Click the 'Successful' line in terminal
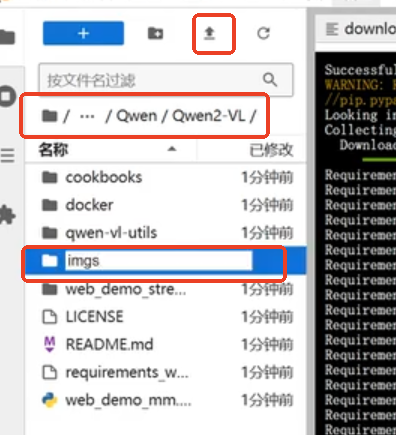The width and height of the screenshot is (396, 435). pos(360,70)
